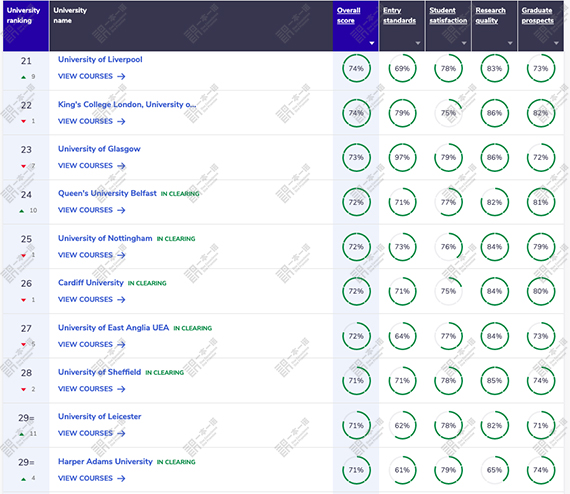View courses for University of Liverpool
This screenshot has width=570, height=494.
pyautogui.click(x=92, y=76)
